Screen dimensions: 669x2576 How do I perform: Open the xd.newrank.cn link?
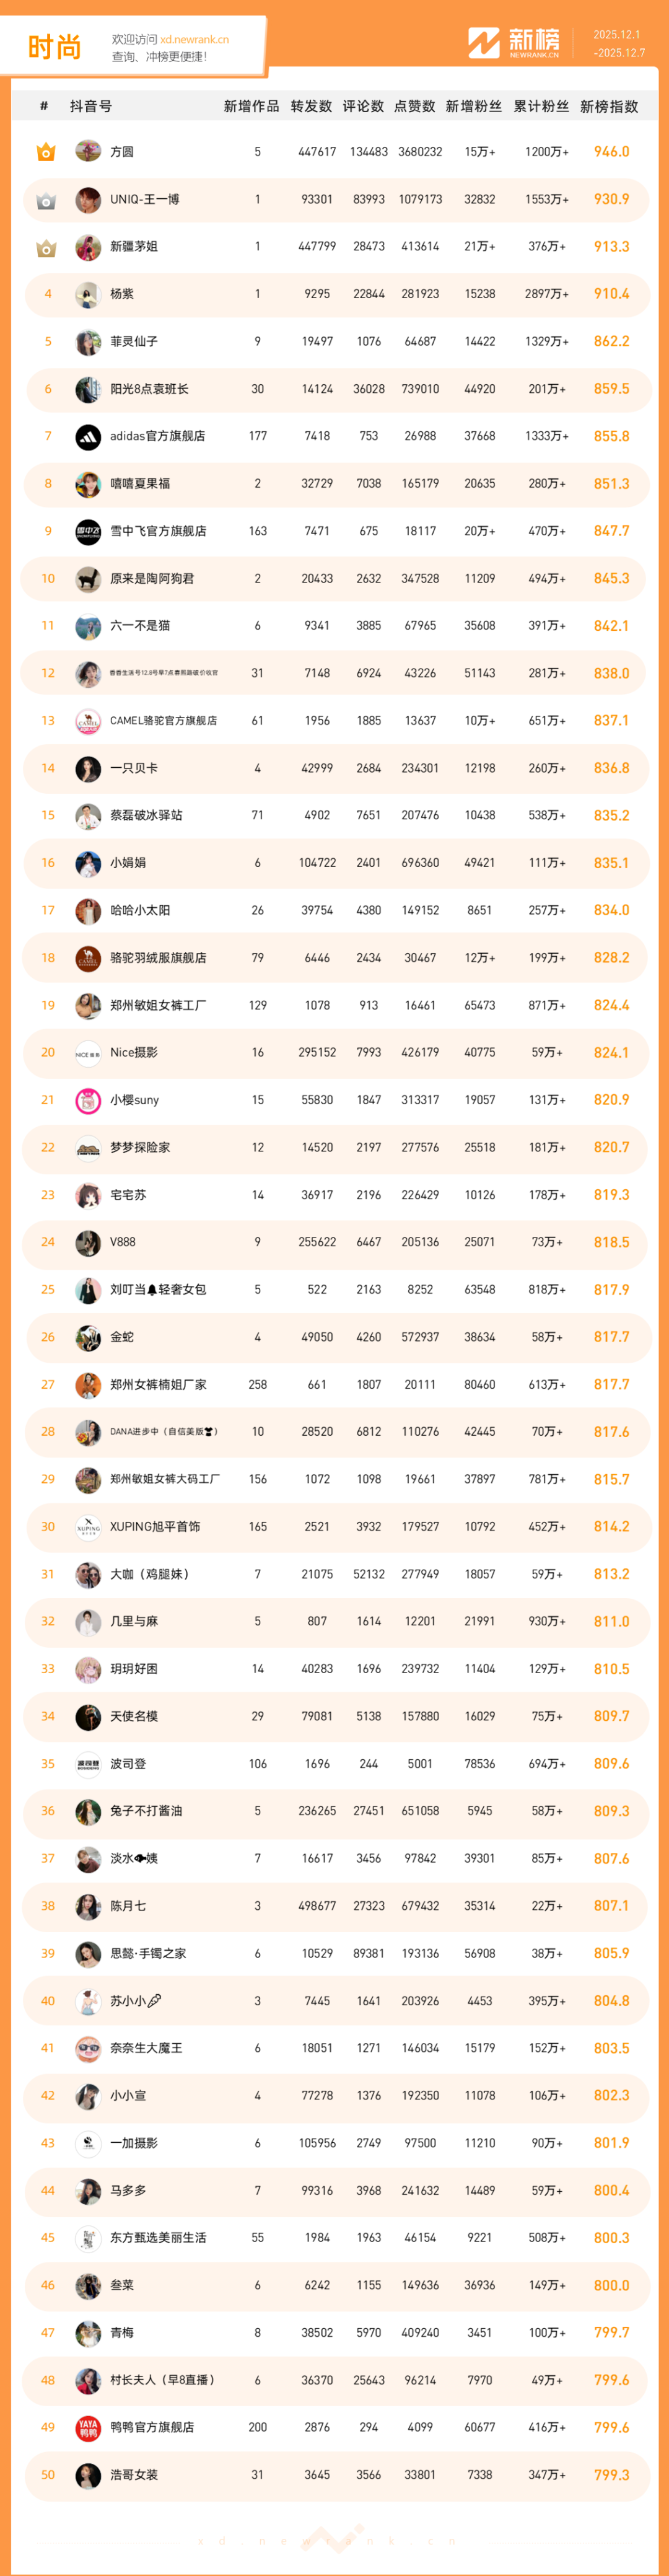click(x=194, y=40)
